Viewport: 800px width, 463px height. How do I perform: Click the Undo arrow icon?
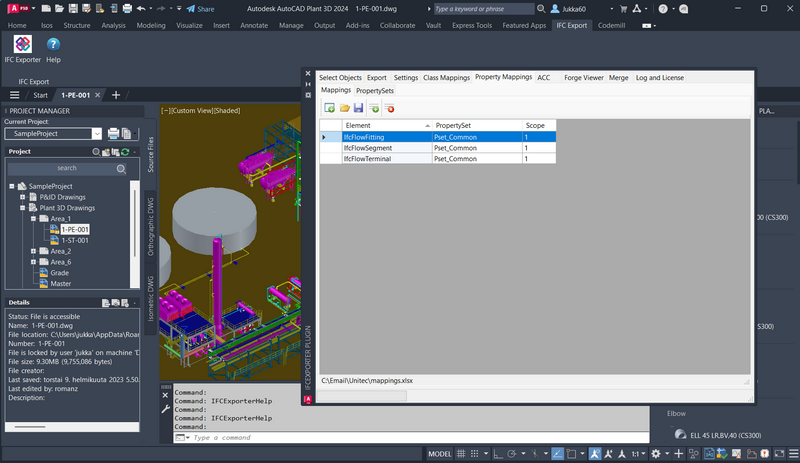coord(141,9)
